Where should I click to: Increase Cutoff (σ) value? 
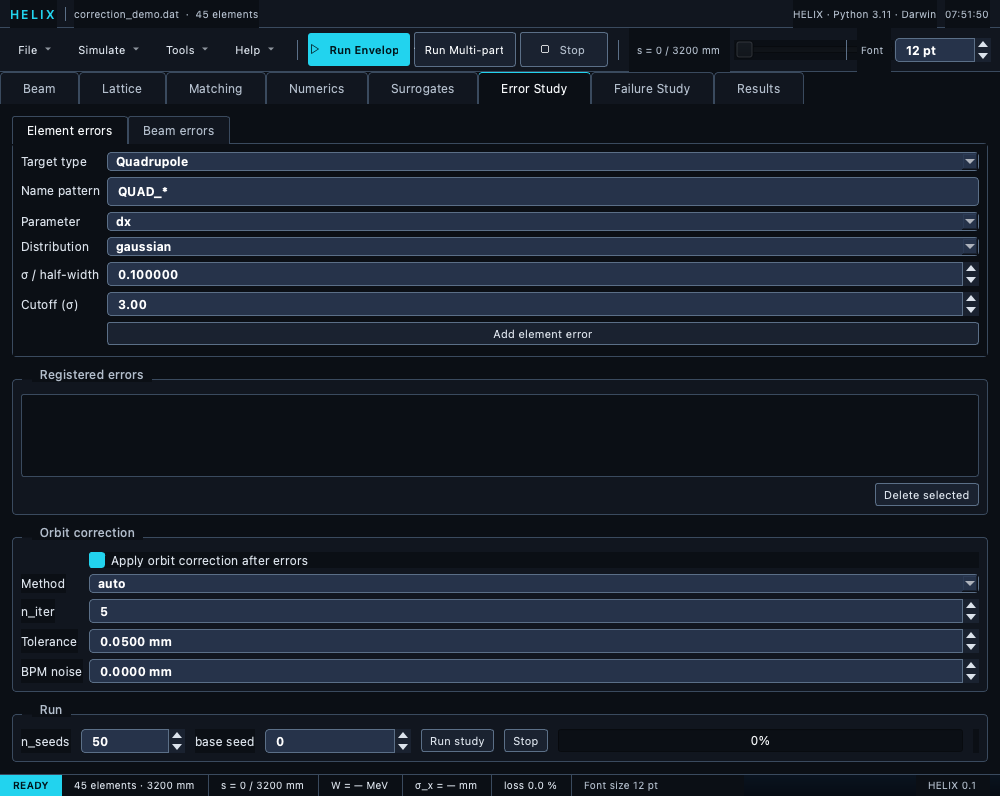click(x=971, y=298)
